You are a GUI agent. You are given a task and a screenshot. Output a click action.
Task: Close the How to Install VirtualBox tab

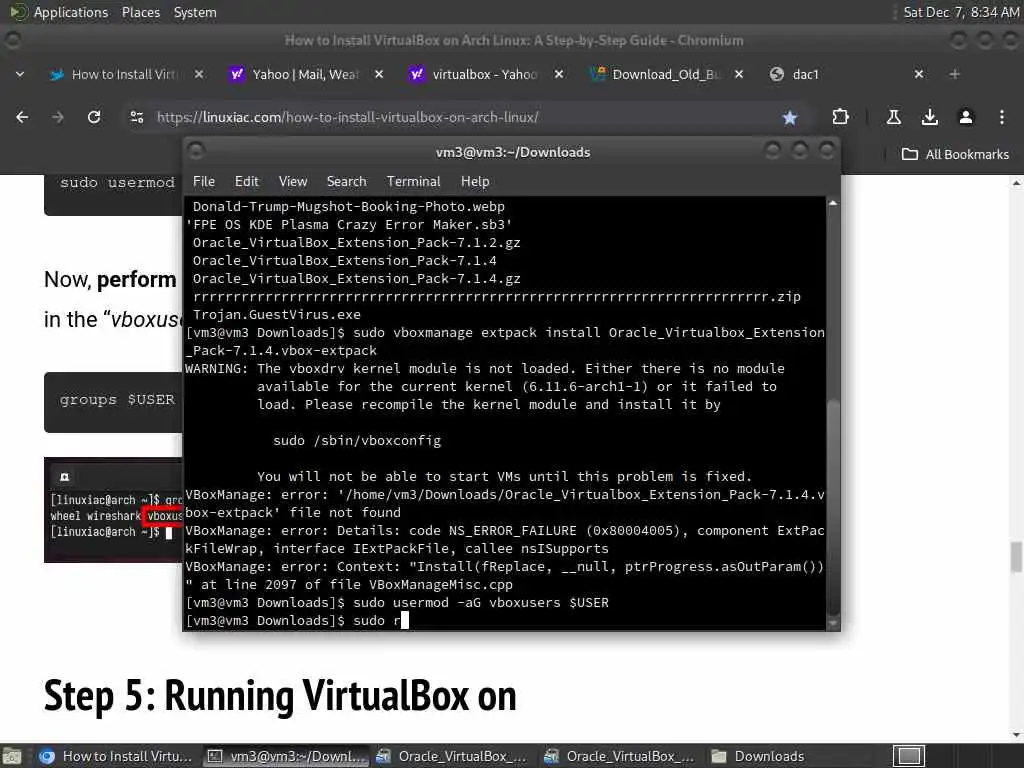(199, 74)
